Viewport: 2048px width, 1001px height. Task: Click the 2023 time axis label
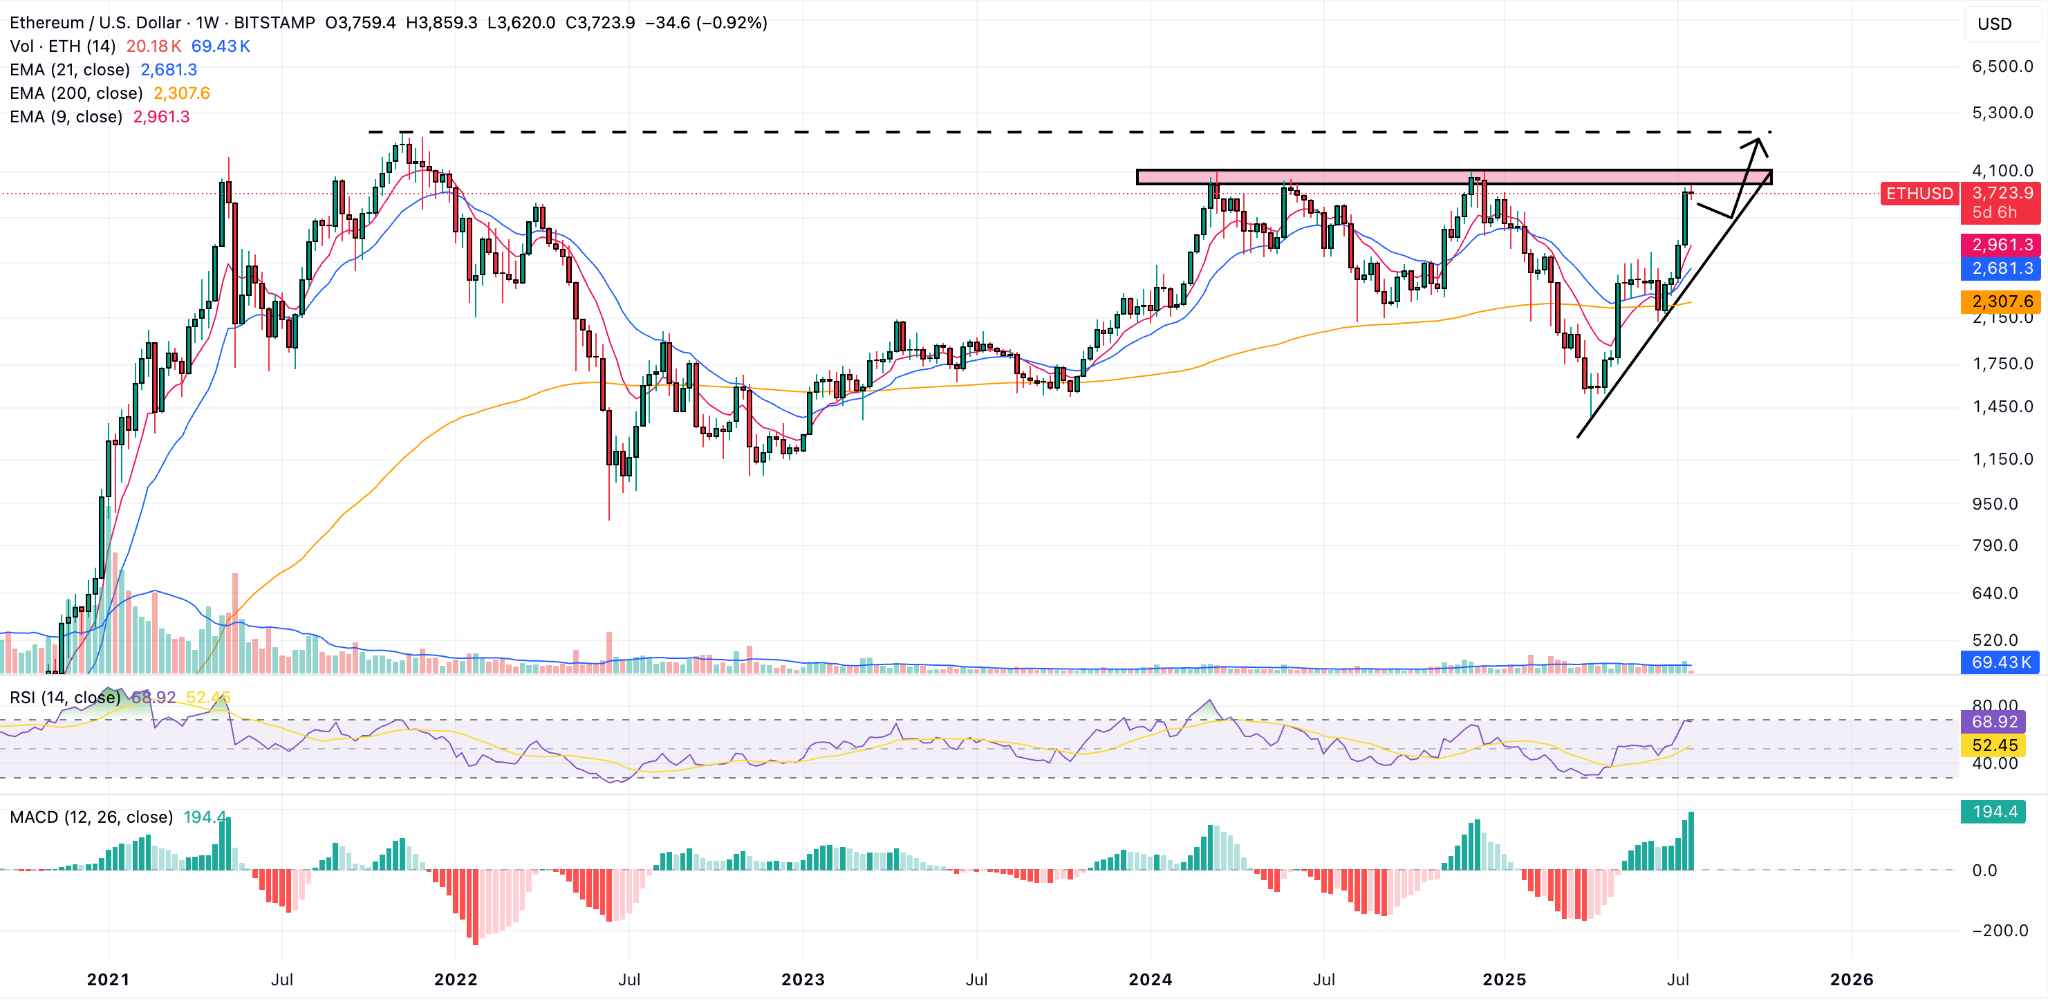803,980
